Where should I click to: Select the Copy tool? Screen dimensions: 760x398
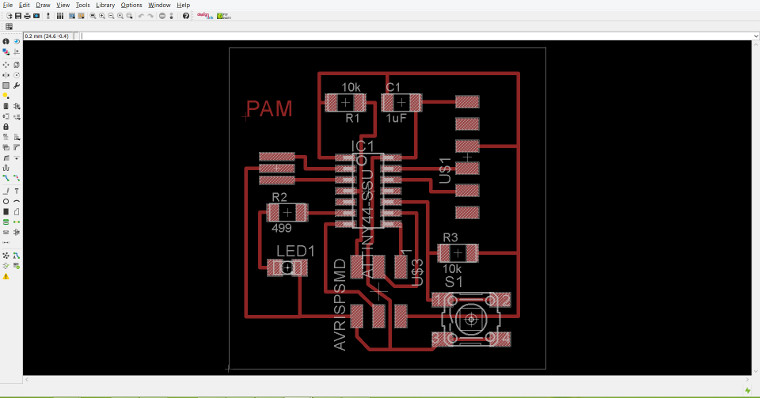point(16,65)
